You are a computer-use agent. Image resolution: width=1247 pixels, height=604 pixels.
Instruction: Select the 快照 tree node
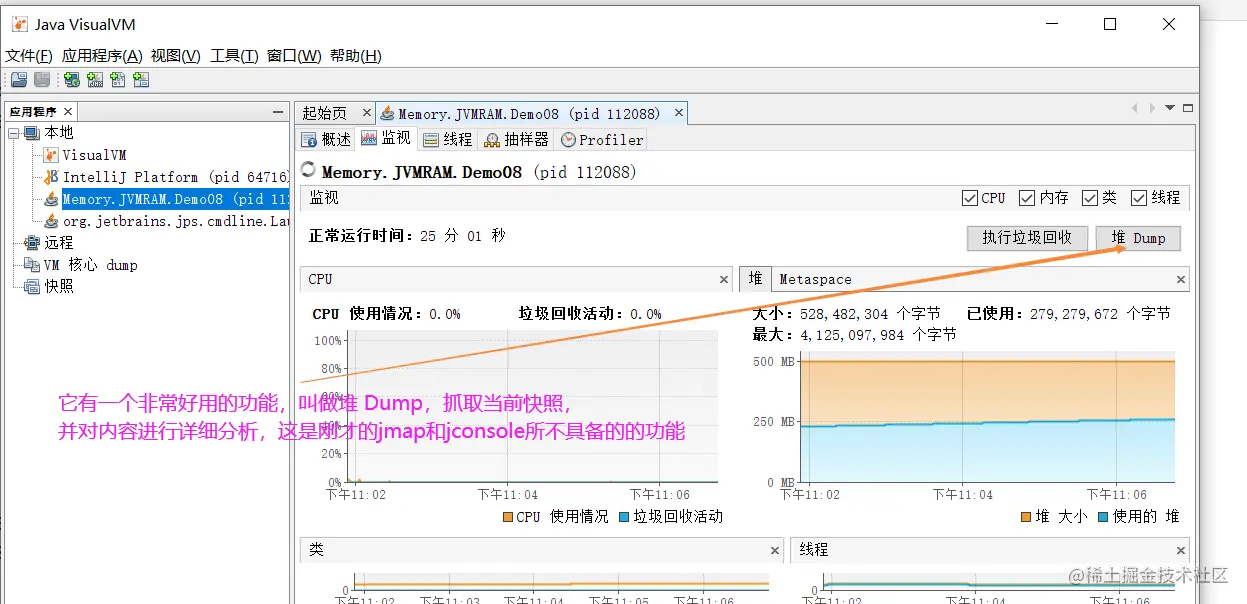point(58,286)
